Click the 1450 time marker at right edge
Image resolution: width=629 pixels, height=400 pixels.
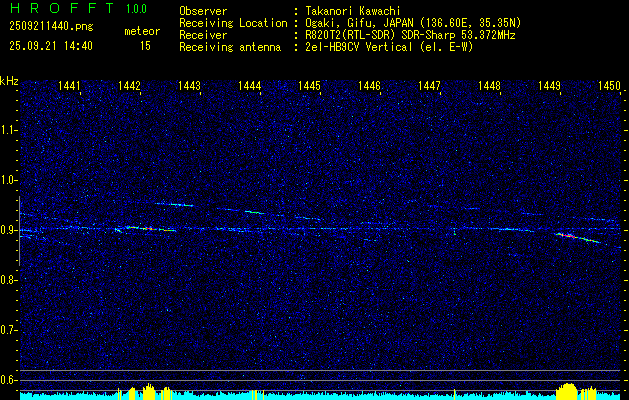pyautogui.click(x=609, y=87)
